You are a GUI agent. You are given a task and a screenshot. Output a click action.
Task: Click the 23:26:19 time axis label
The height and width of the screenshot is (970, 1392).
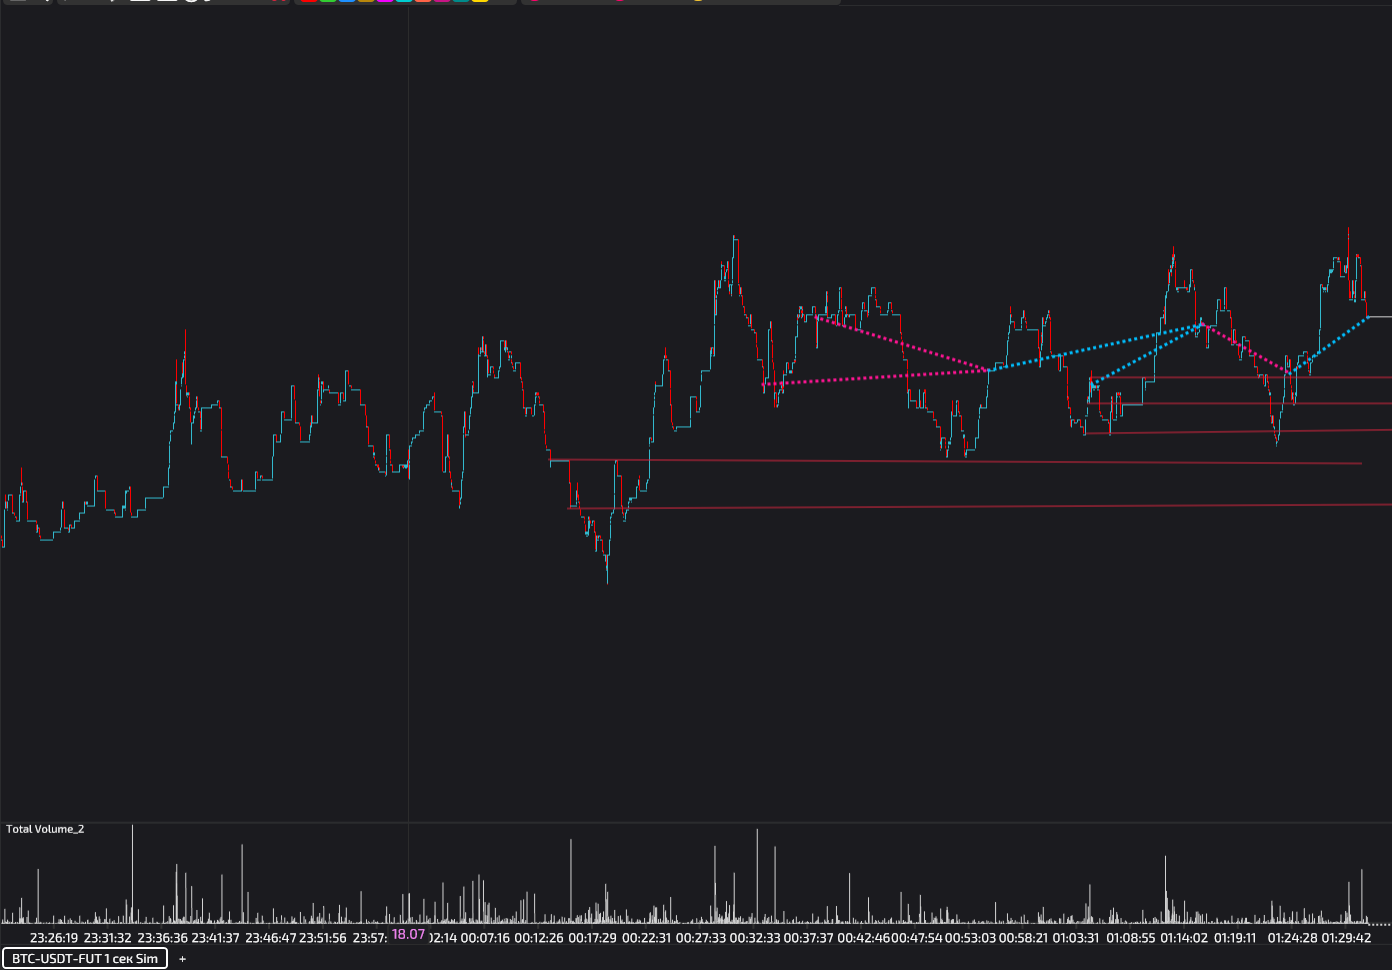(54, 938)
